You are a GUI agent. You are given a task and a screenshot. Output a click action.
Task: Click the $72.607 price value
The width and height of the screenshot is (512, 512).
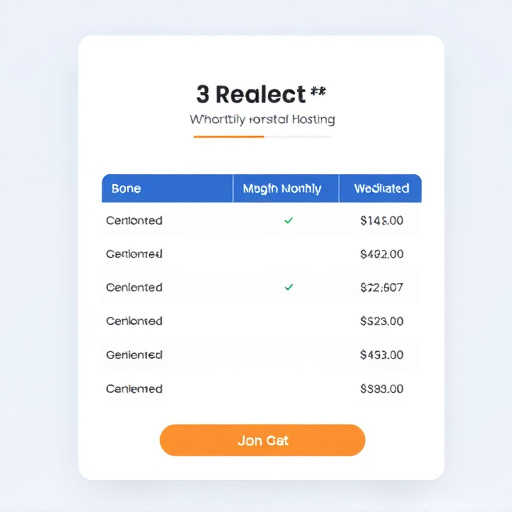tap(382, 287)
